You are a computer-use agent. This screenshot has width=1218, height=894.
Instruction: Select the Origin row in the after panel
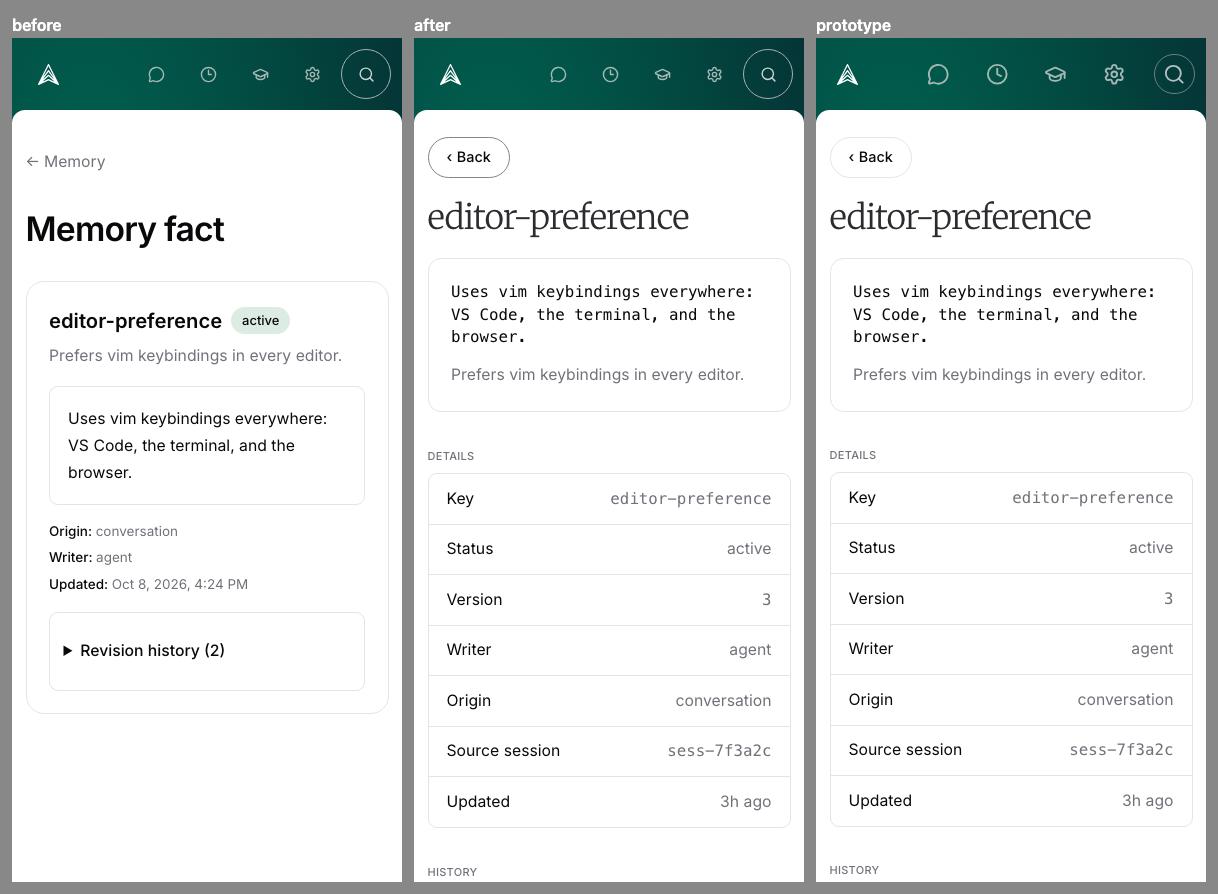(x=609, y=701)
